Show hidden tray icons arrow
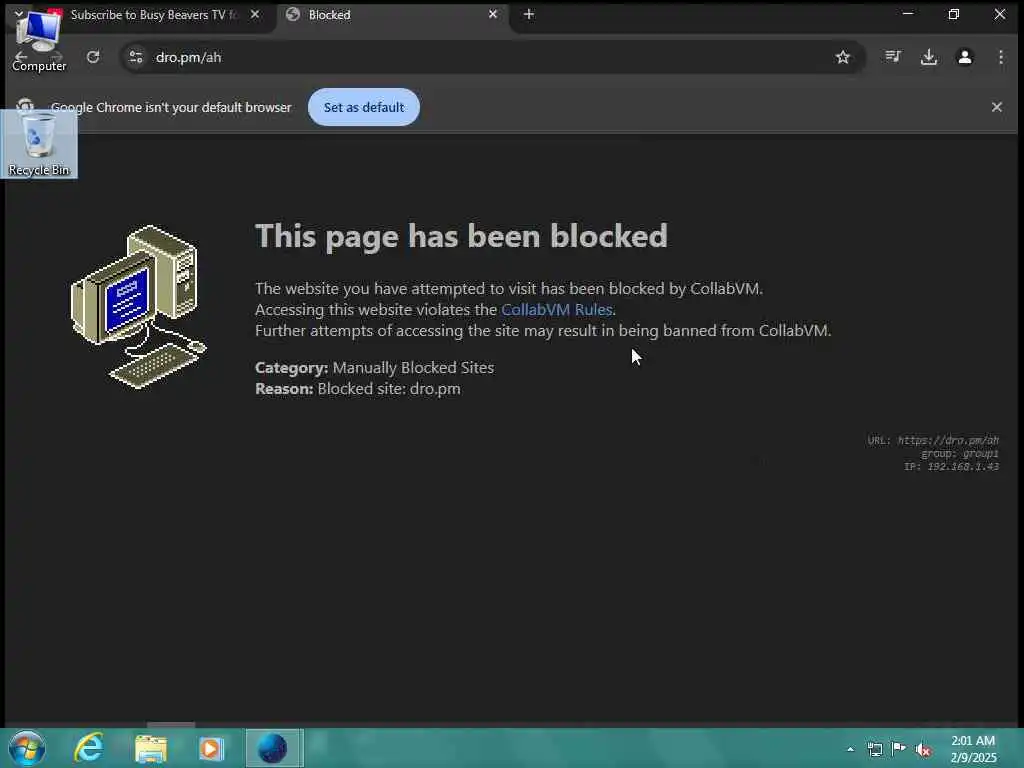 pyautogui.click(x=850, y=749)
